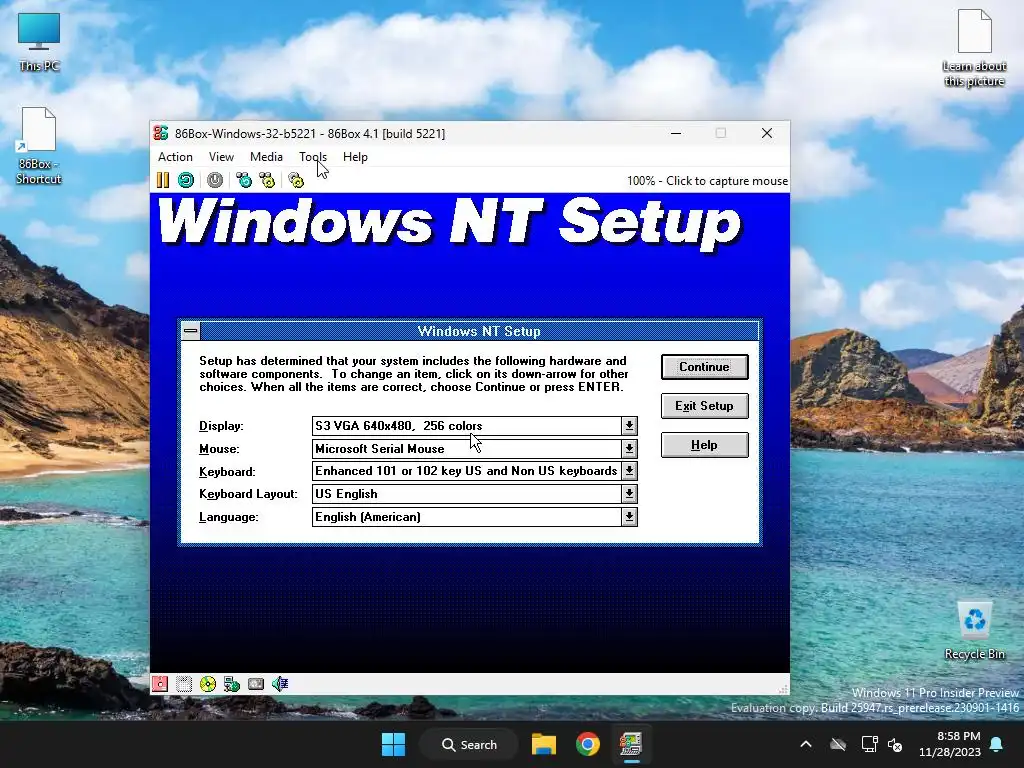Viewport: 1024px width, 768px height.
Task: Click the network display tray icon
Action: coord(870,744)
